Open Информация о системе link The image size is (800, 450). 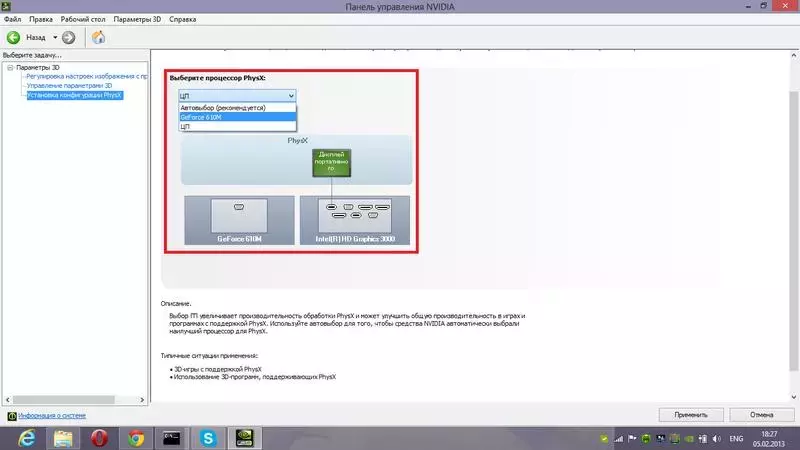[52, 416]
